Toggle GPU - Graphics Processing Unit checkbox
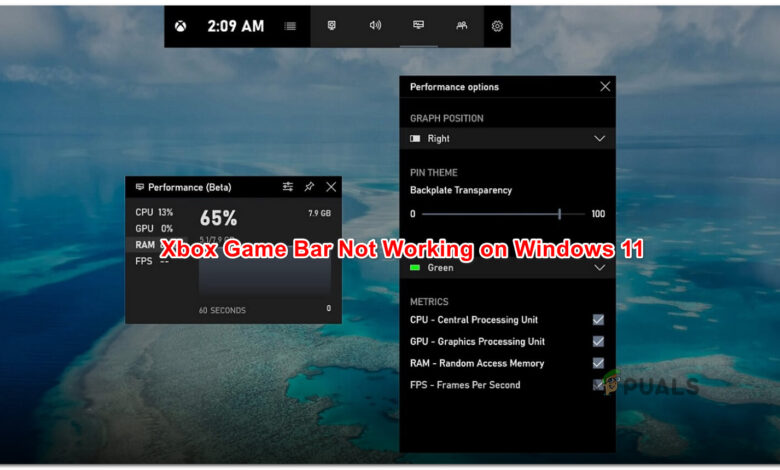 point(598,342)
